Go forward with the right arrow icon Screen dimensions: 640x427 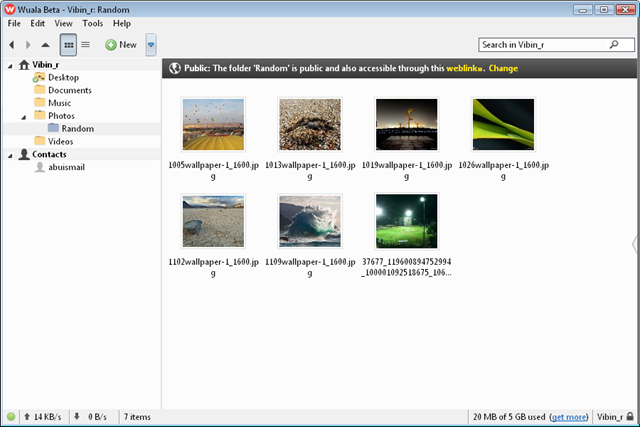(x=28, y=44)
